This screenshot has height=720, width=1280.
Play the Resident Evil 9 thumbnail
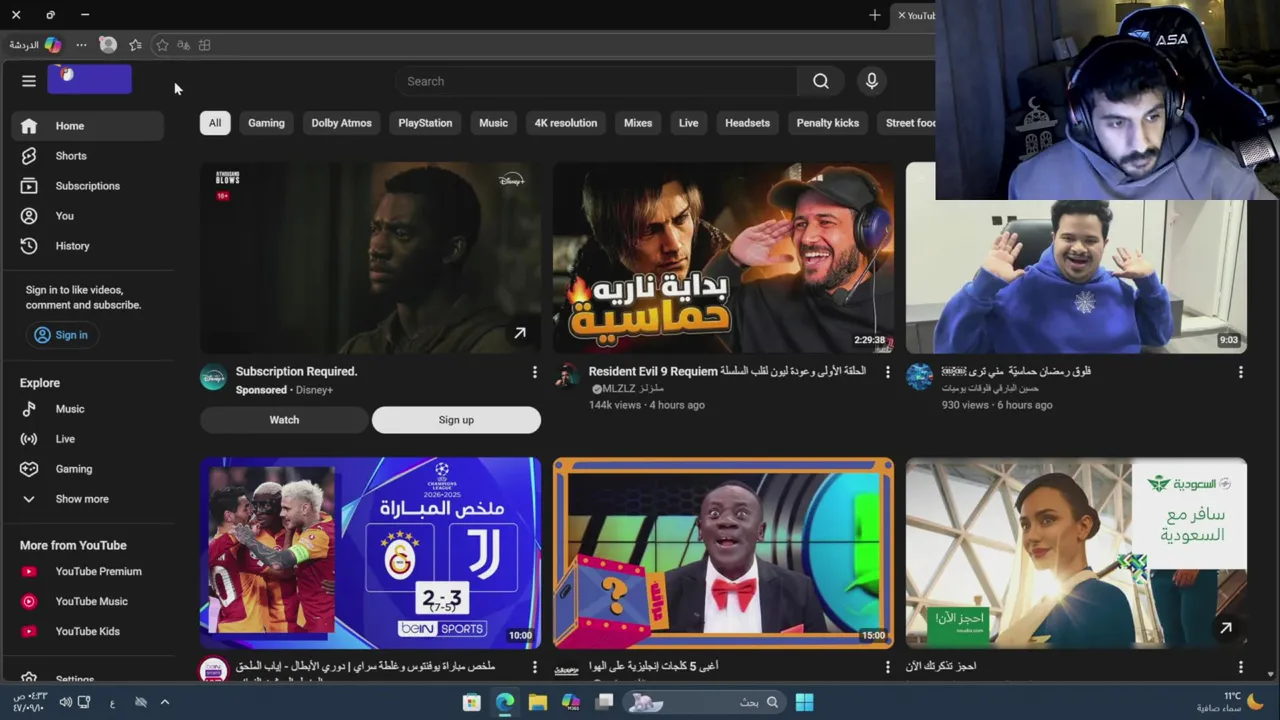(723, 258)
